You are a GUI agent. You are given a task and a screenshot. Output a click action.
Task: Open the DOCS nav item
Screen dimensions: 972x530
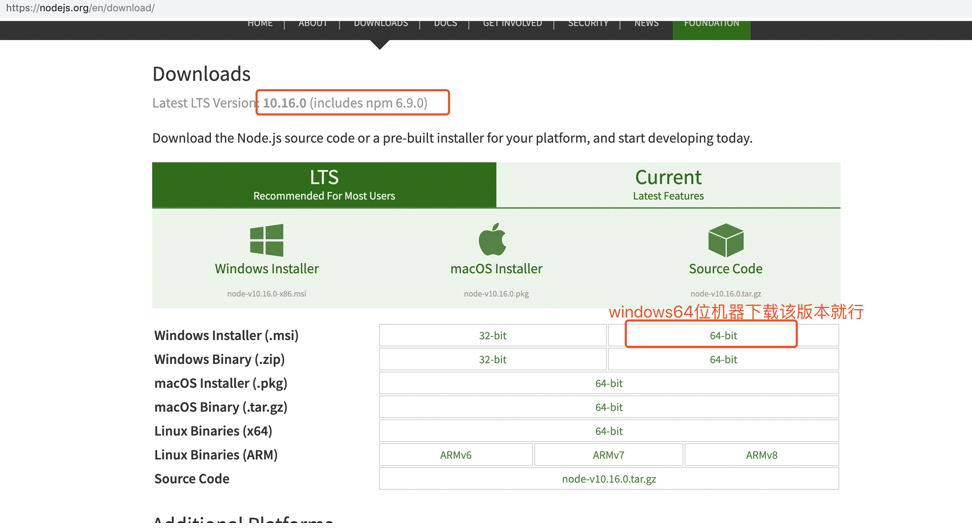[445, 24]
